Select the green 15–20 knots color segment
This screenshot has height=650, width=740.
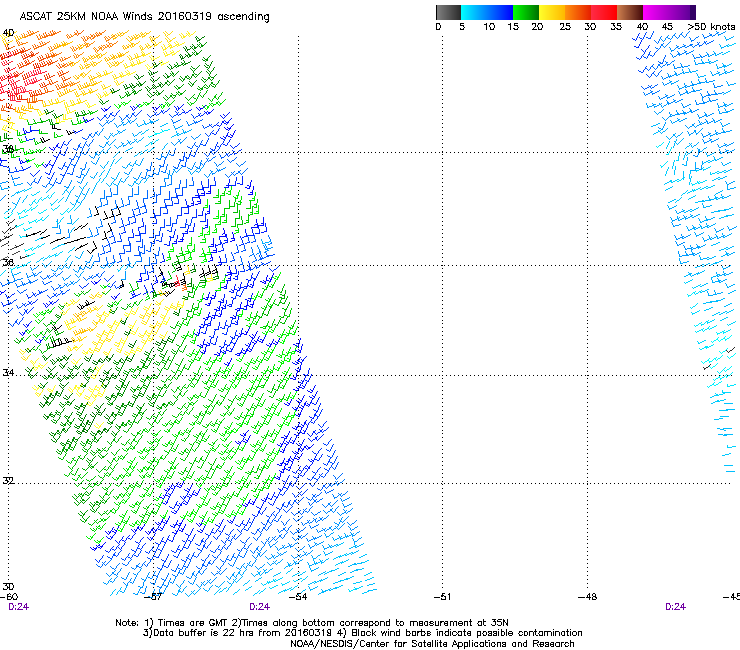pos(526,12)
